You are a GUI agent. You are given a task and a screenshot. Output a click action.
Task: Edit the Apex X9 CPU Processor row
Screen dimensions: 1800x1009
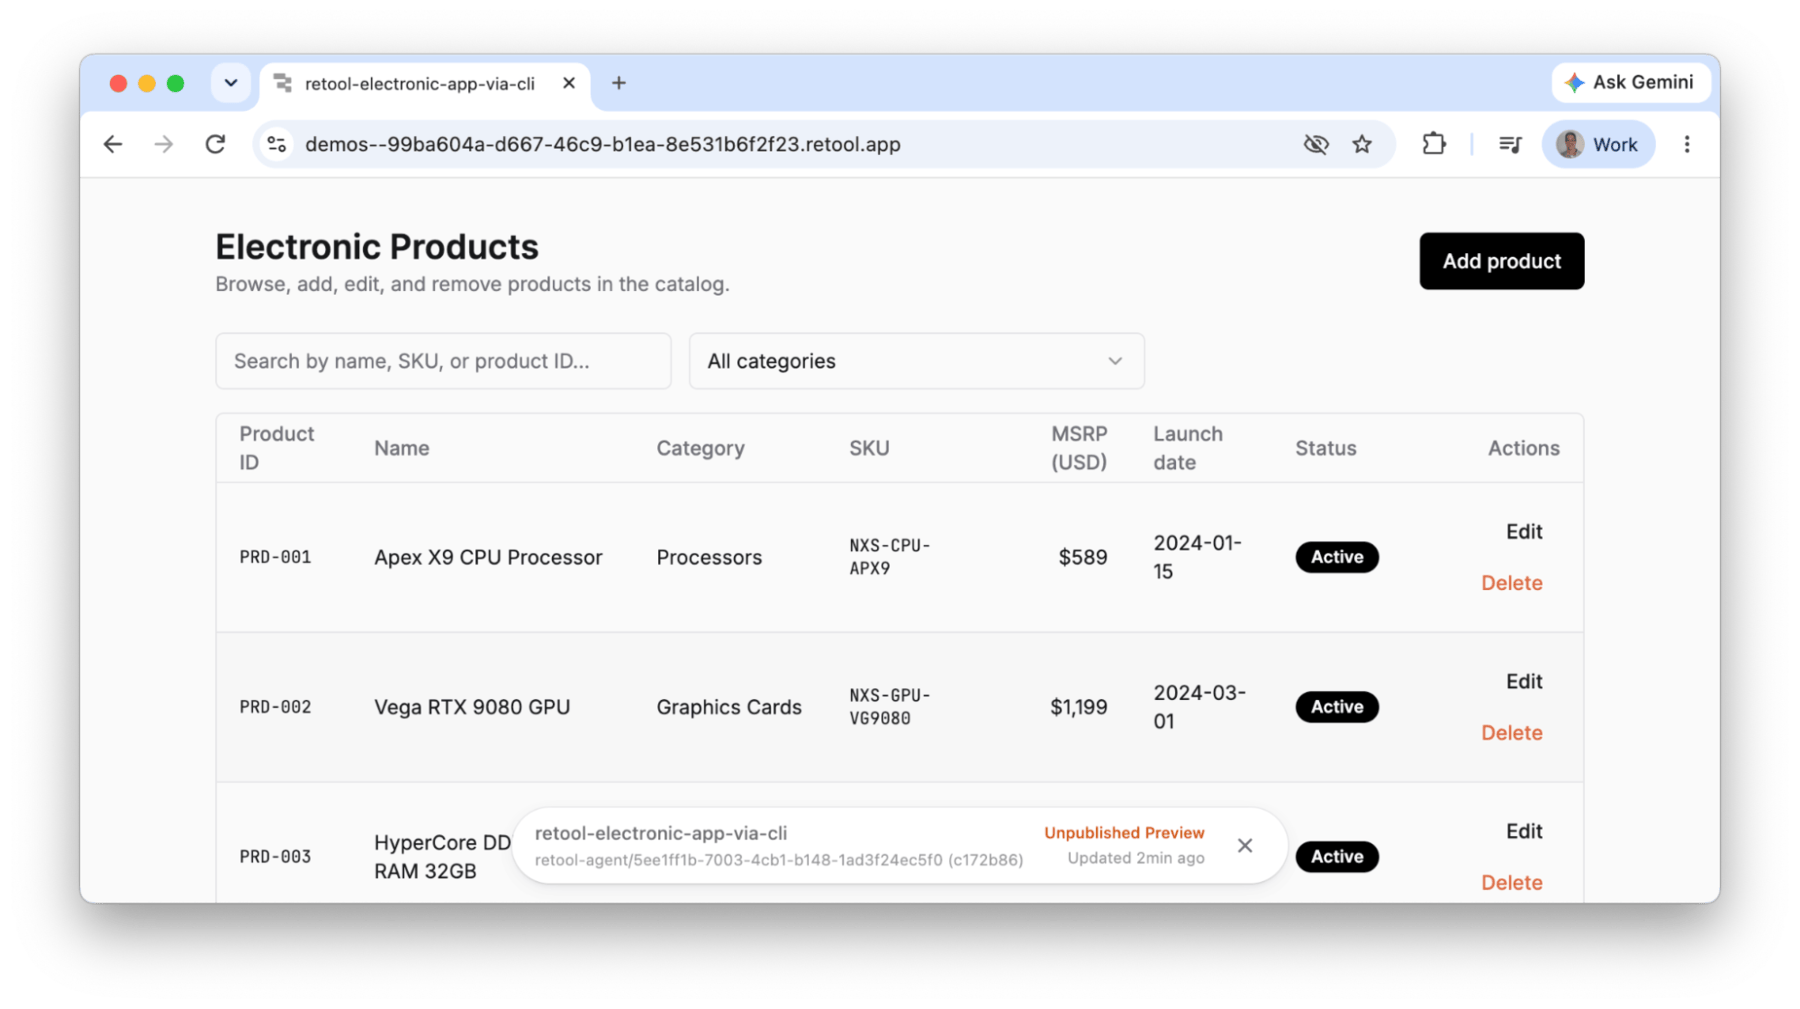coord(1524,531)
